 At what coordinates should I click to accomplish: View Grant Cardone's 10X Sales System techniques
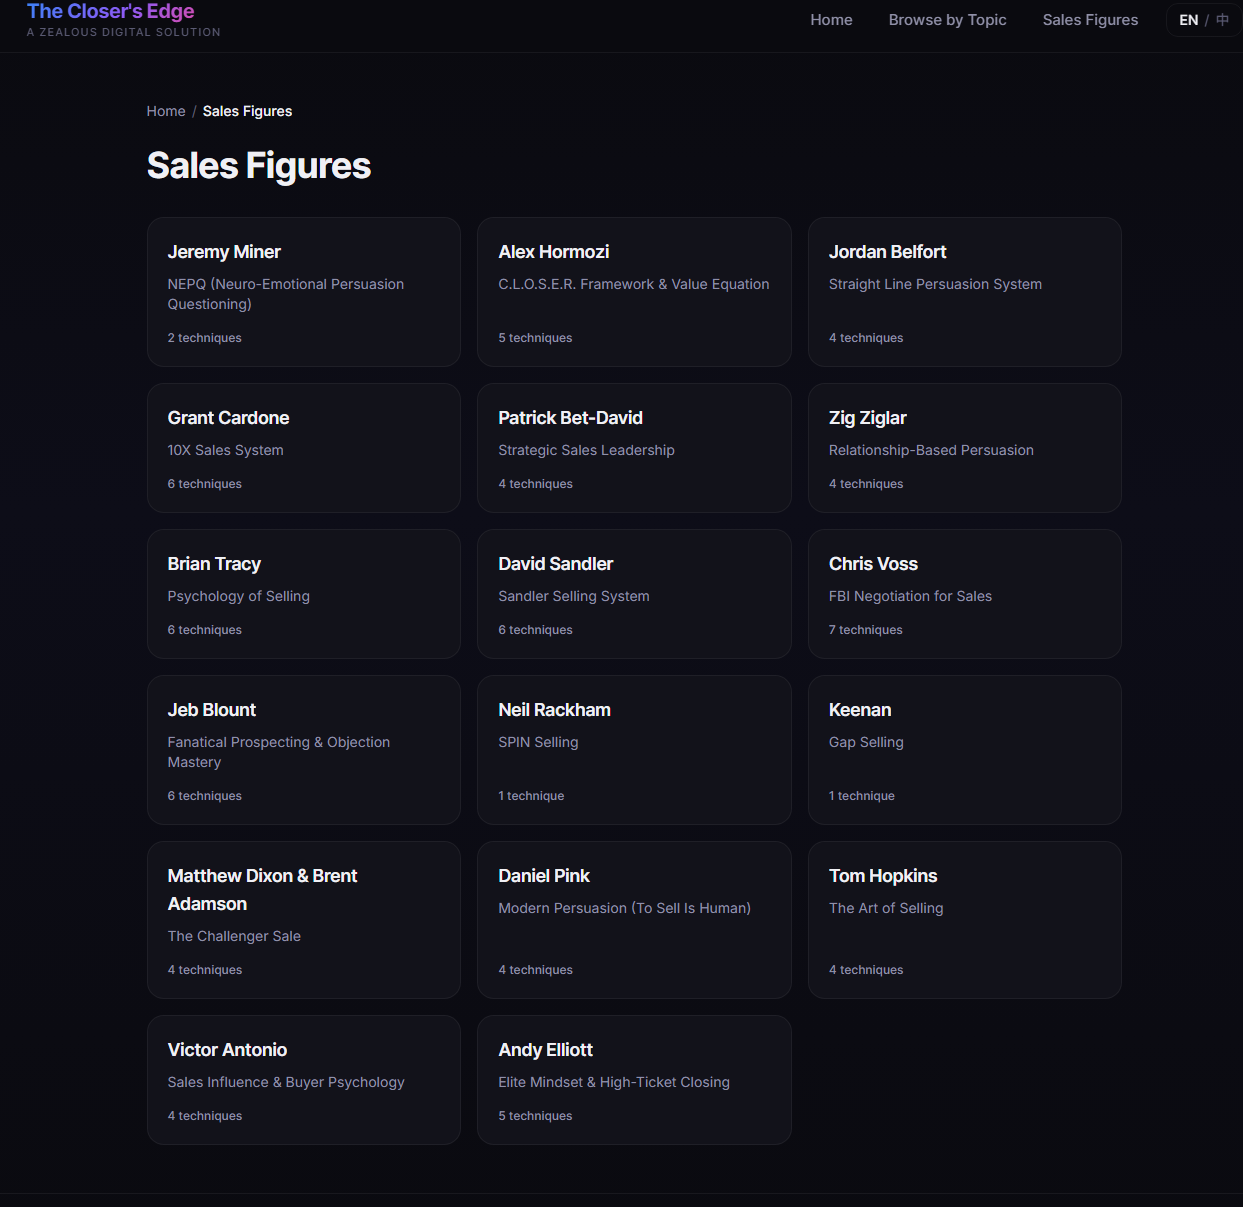tap(303, 448)
